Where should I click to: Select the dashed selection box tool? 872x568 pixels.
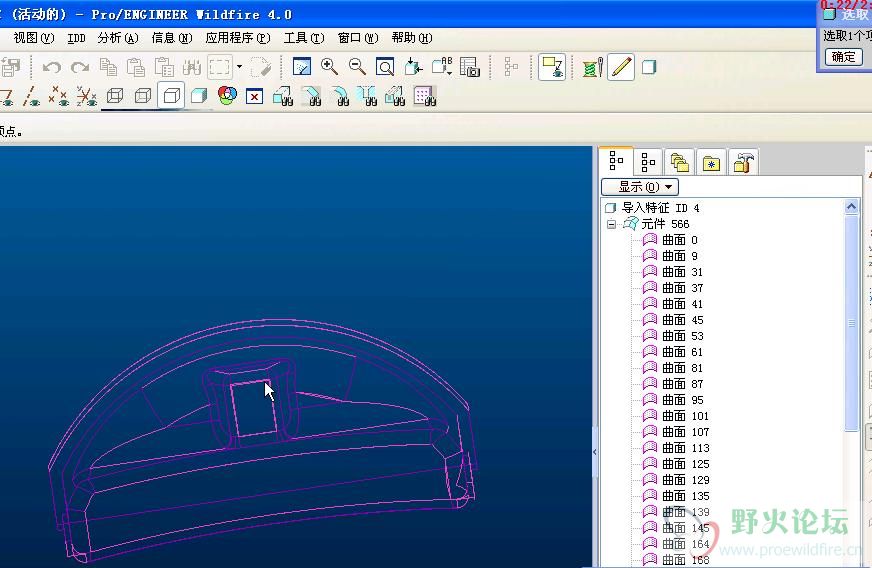coord(220,67)
